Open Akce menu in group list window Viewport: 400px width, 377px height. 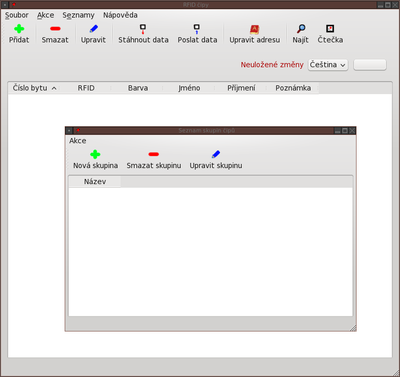point(78,141)
